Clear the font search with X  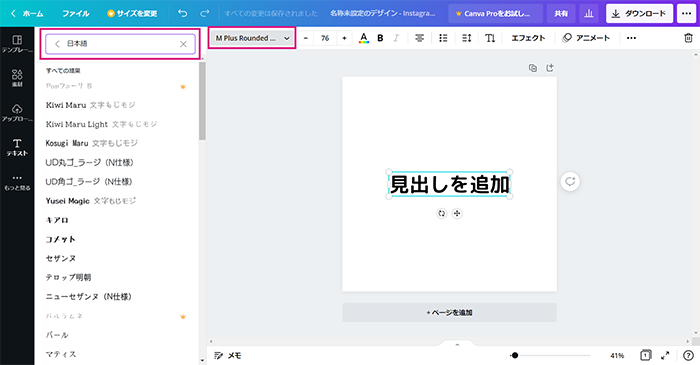coord(183,44)
